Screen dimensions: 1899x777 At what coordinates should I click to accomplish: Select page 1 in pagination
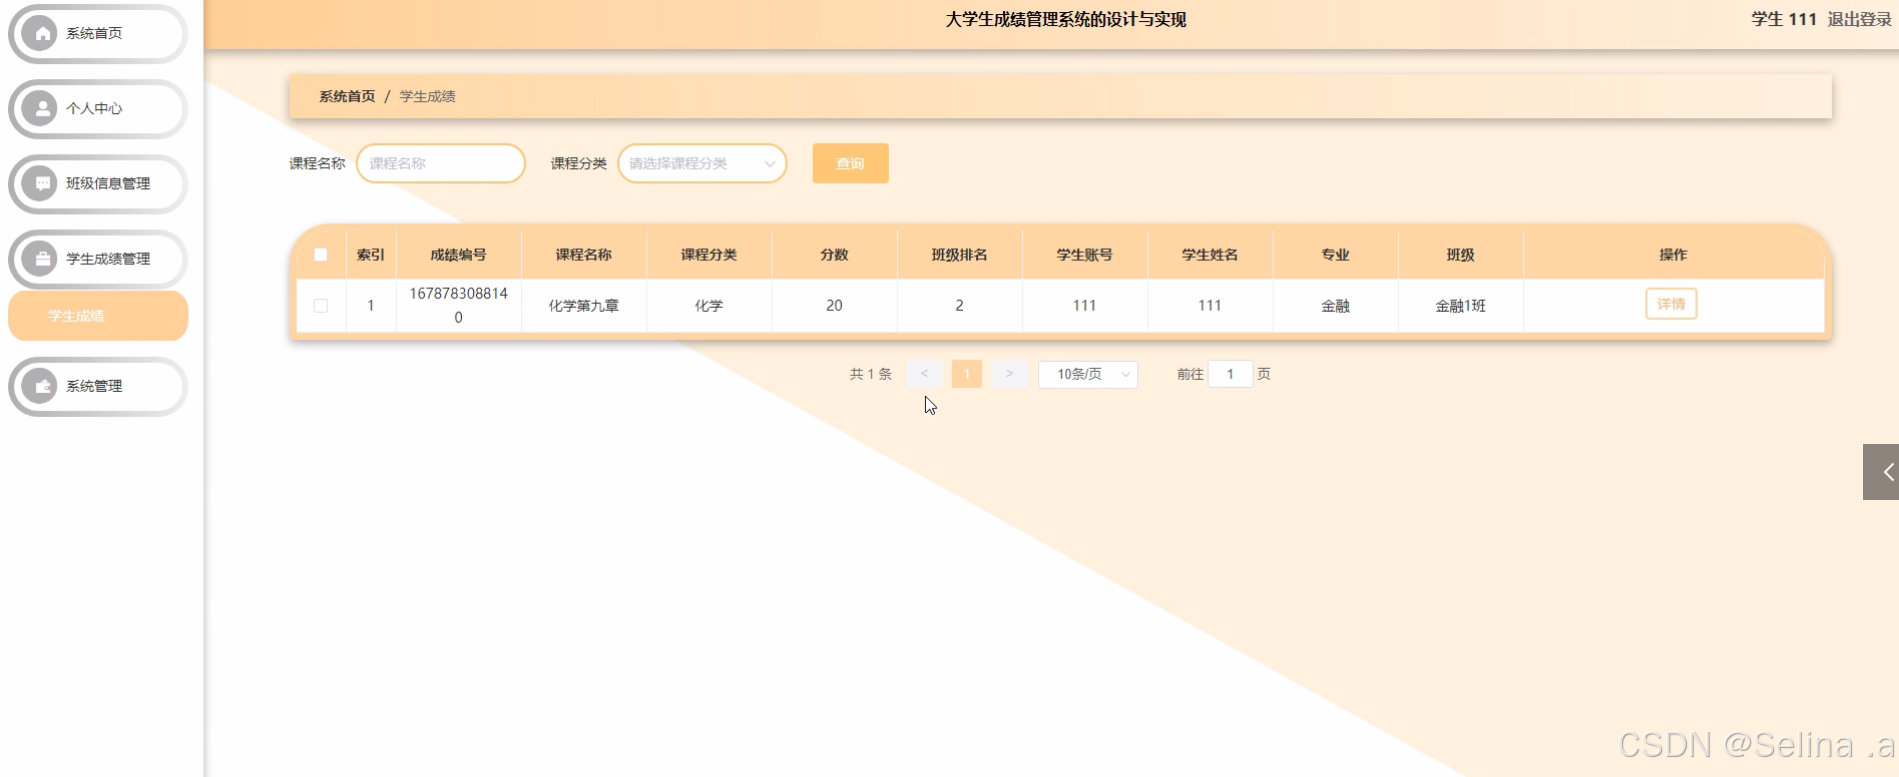pos(967,374)
